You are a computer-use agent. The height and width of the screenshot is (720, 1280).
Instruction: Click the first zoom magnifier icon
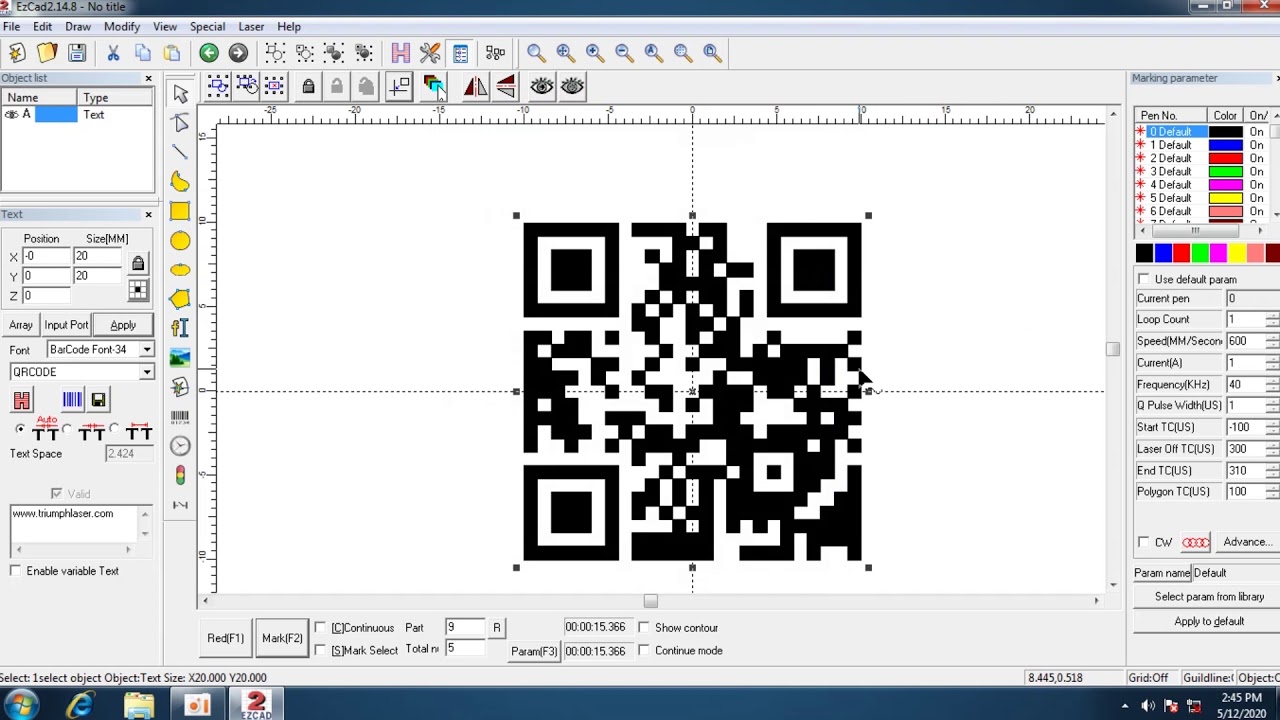(535, 53)
